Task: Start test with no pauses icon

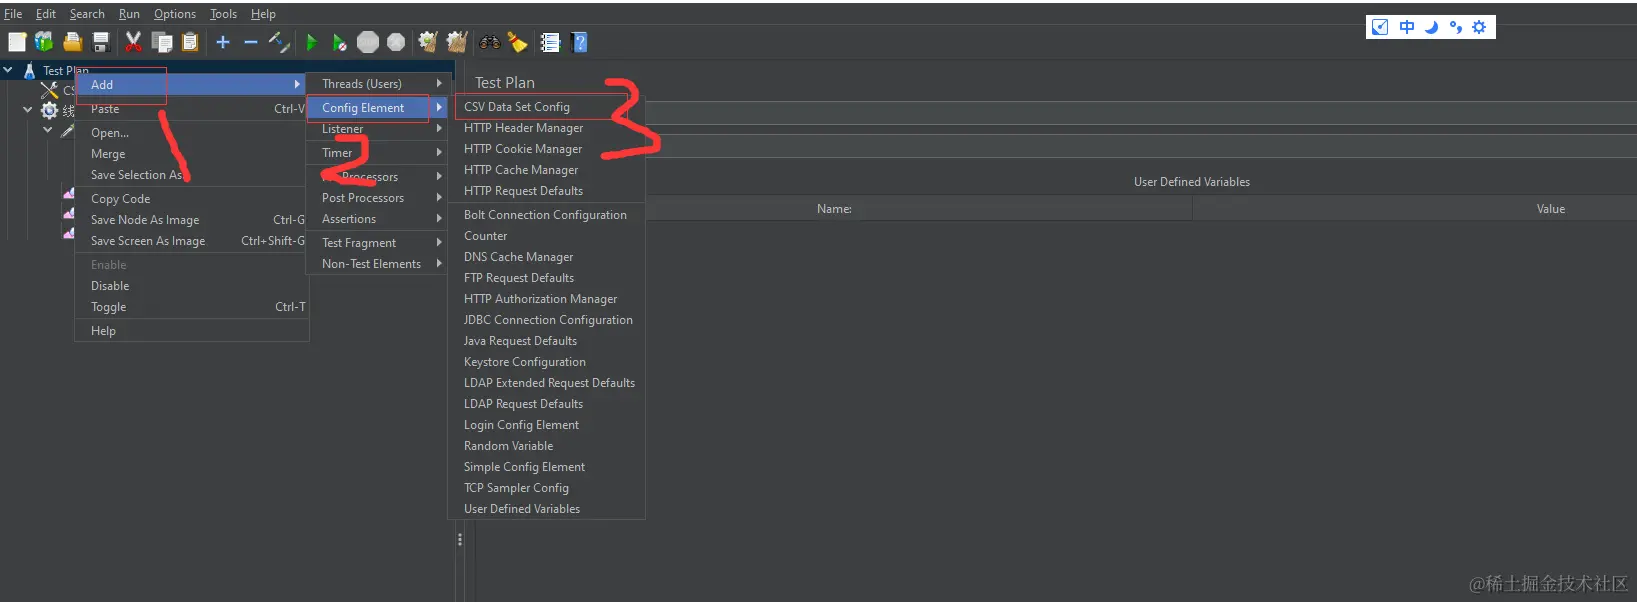Action: pos(340,42)
